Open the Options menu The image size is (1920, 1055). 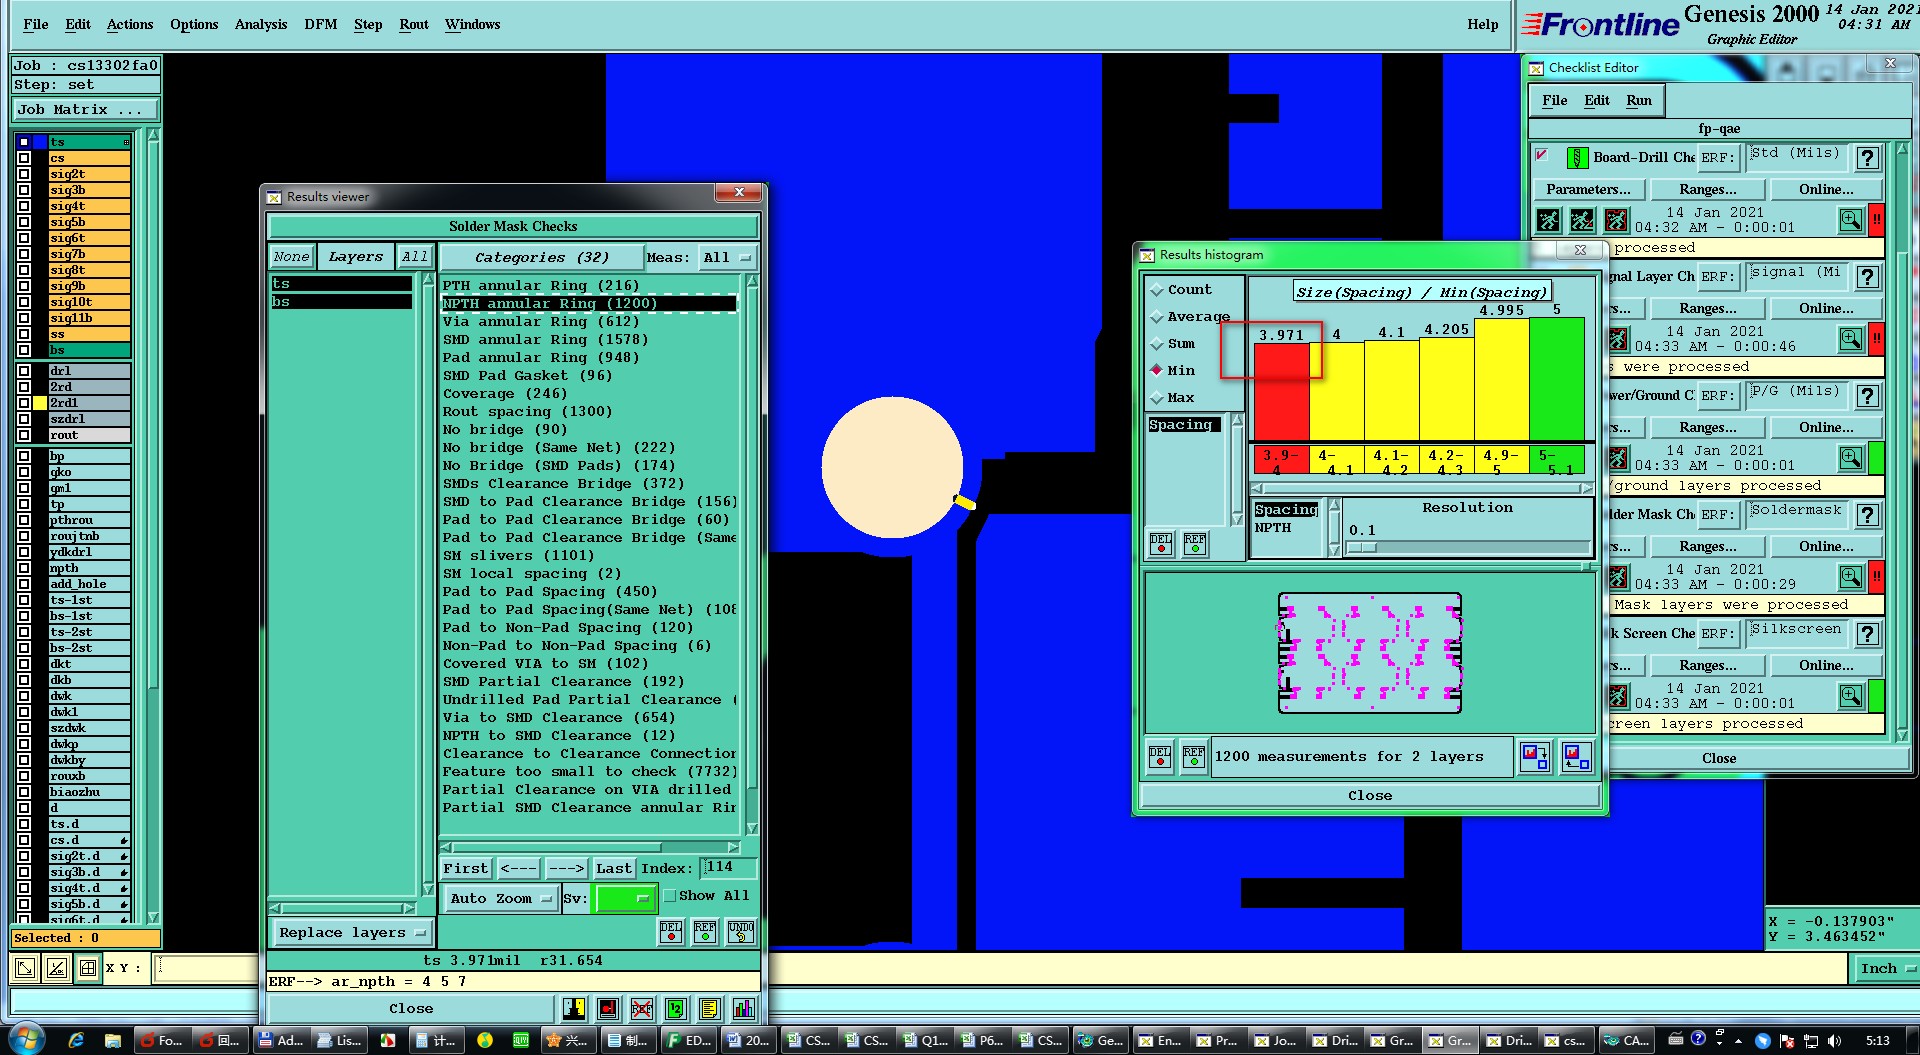tap(194, 24)
